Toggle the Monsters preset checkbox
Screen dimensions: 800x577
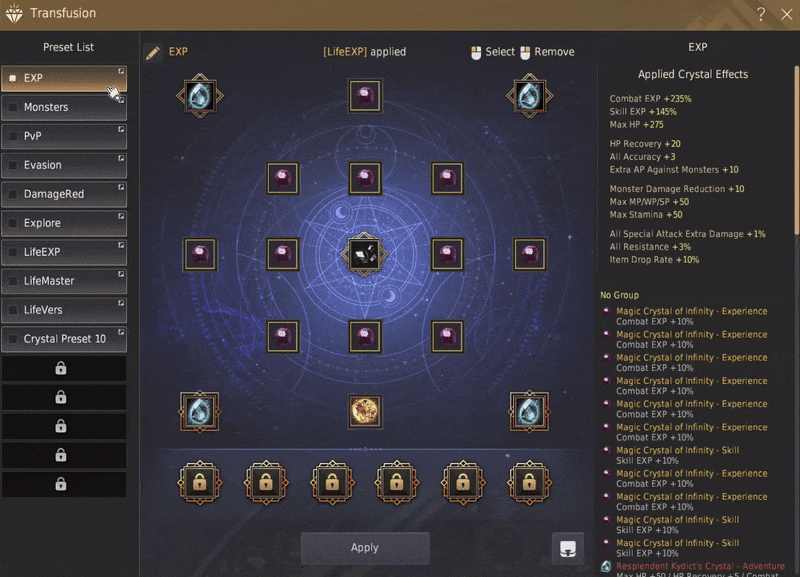[13, 107]
